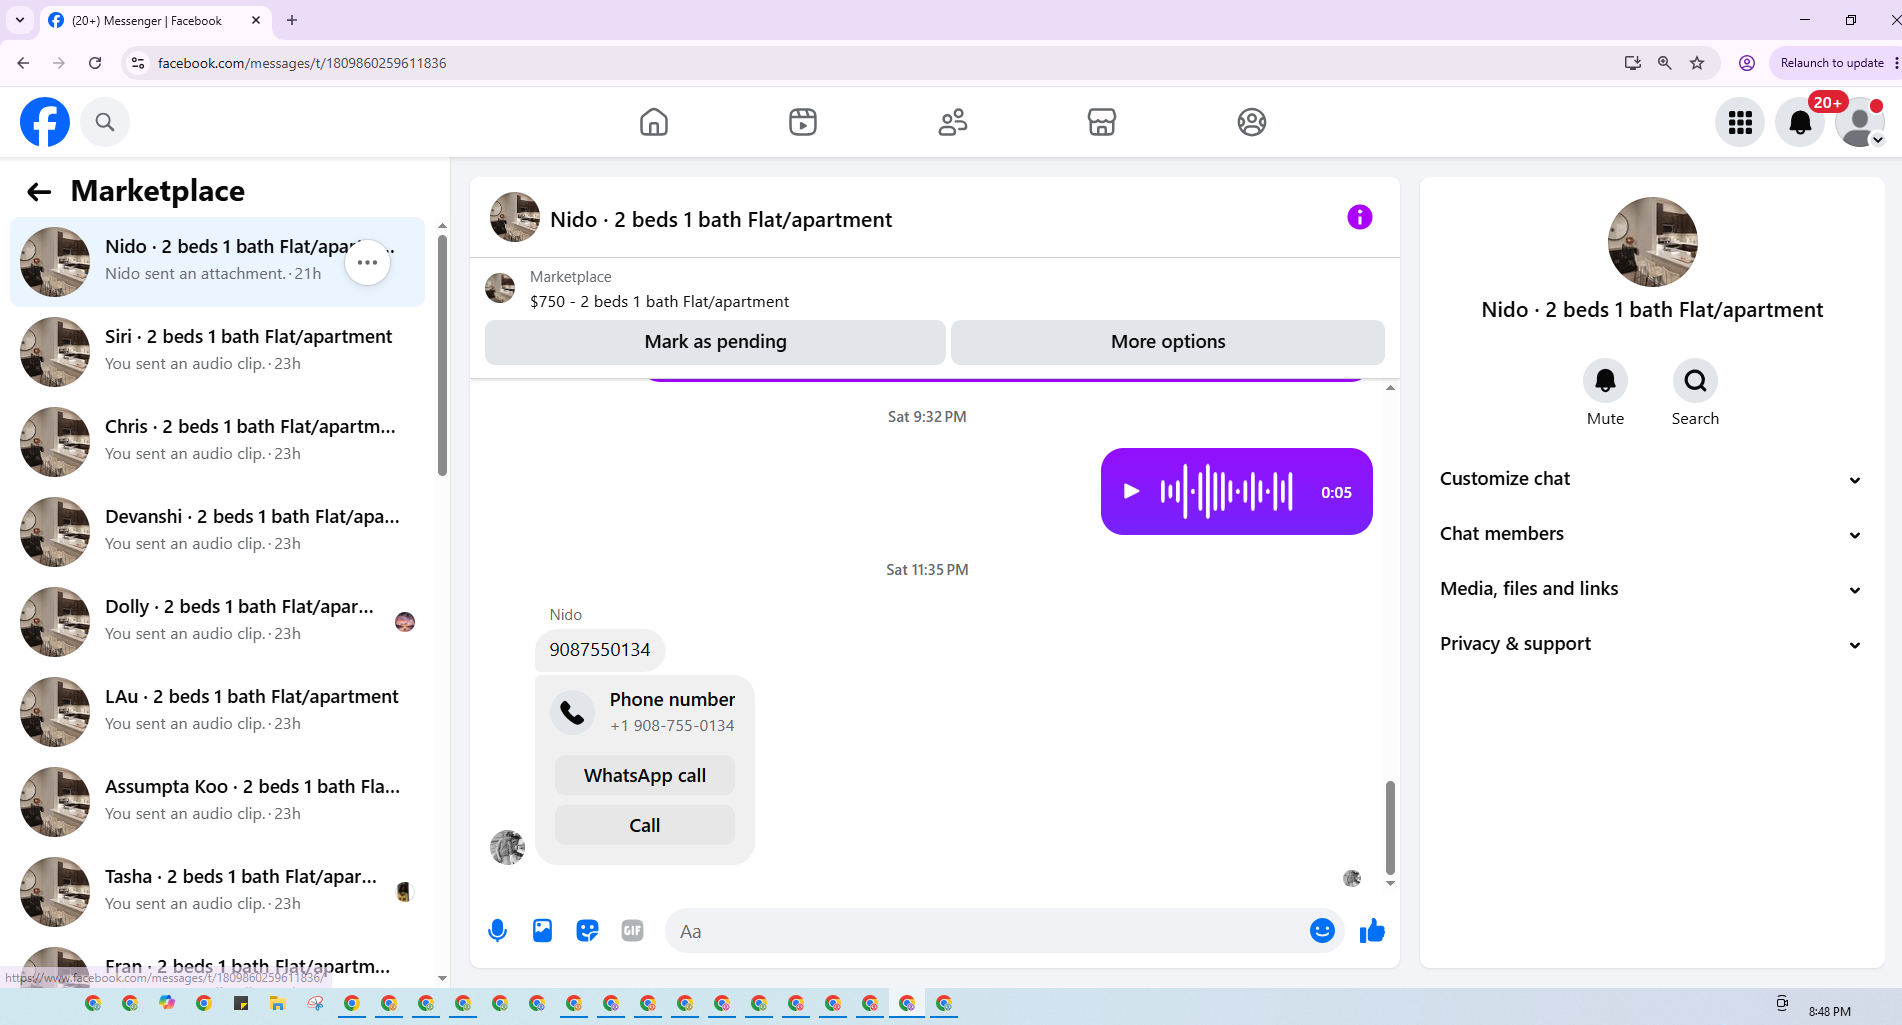The width and height of the screenshot is (1902, 1025).
Task: Click the taskbar clock showing 8:48 PM
Action: (1830, 1011)
